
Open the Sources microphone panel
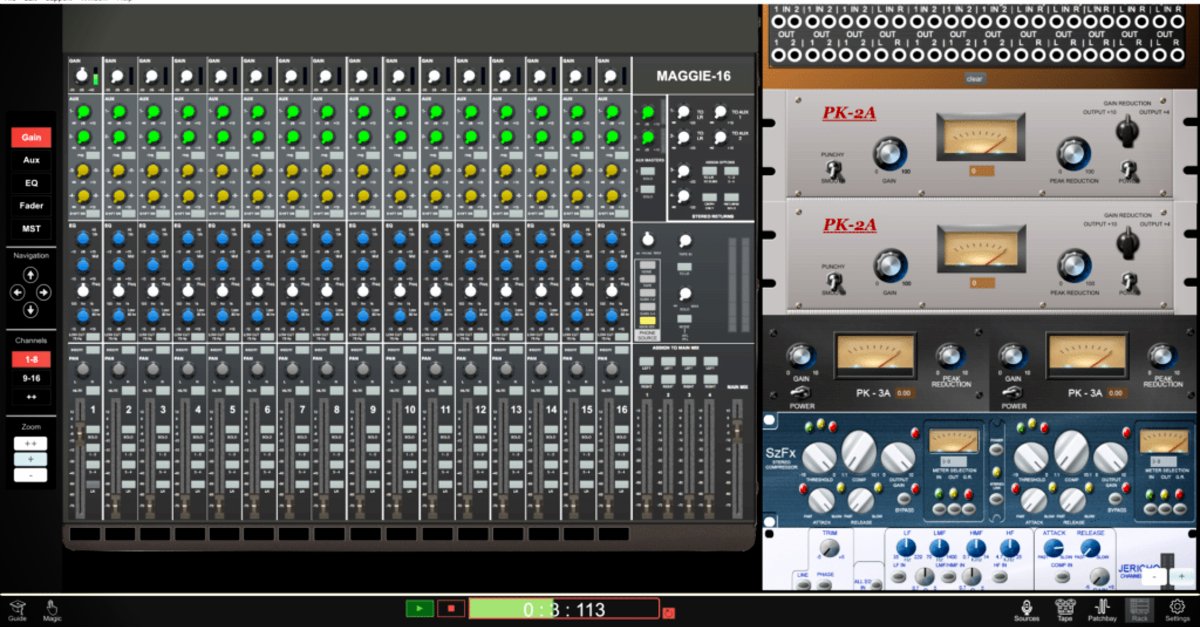(x=1027, y=609)
